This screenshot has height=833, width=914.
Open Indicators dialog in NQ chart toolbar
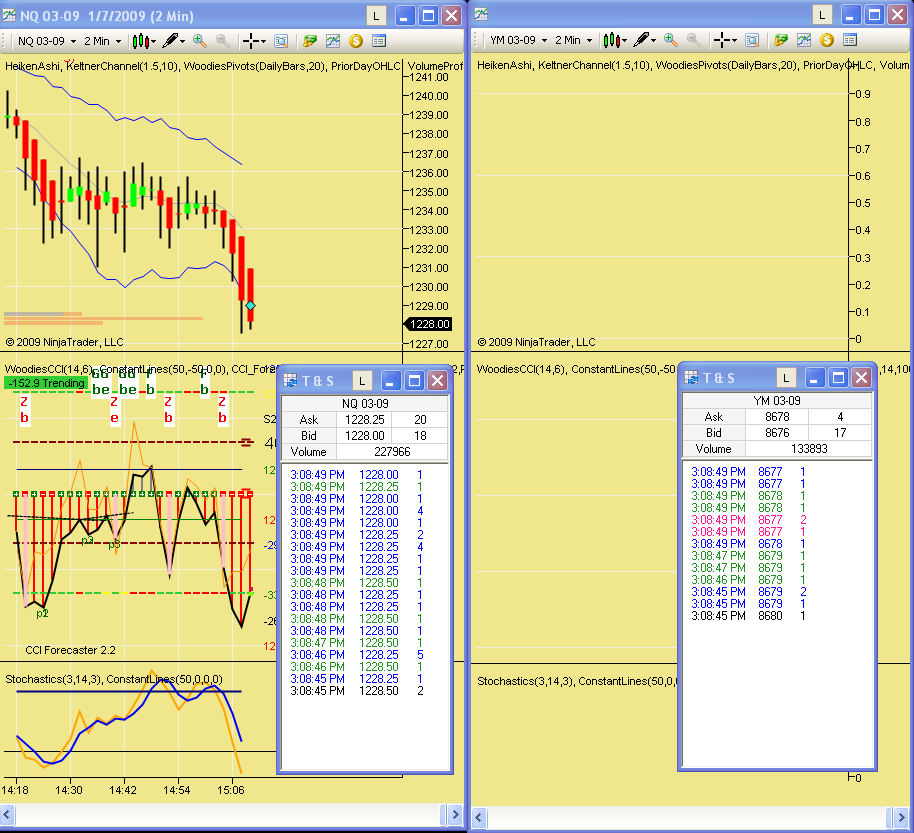pos(333,41)
